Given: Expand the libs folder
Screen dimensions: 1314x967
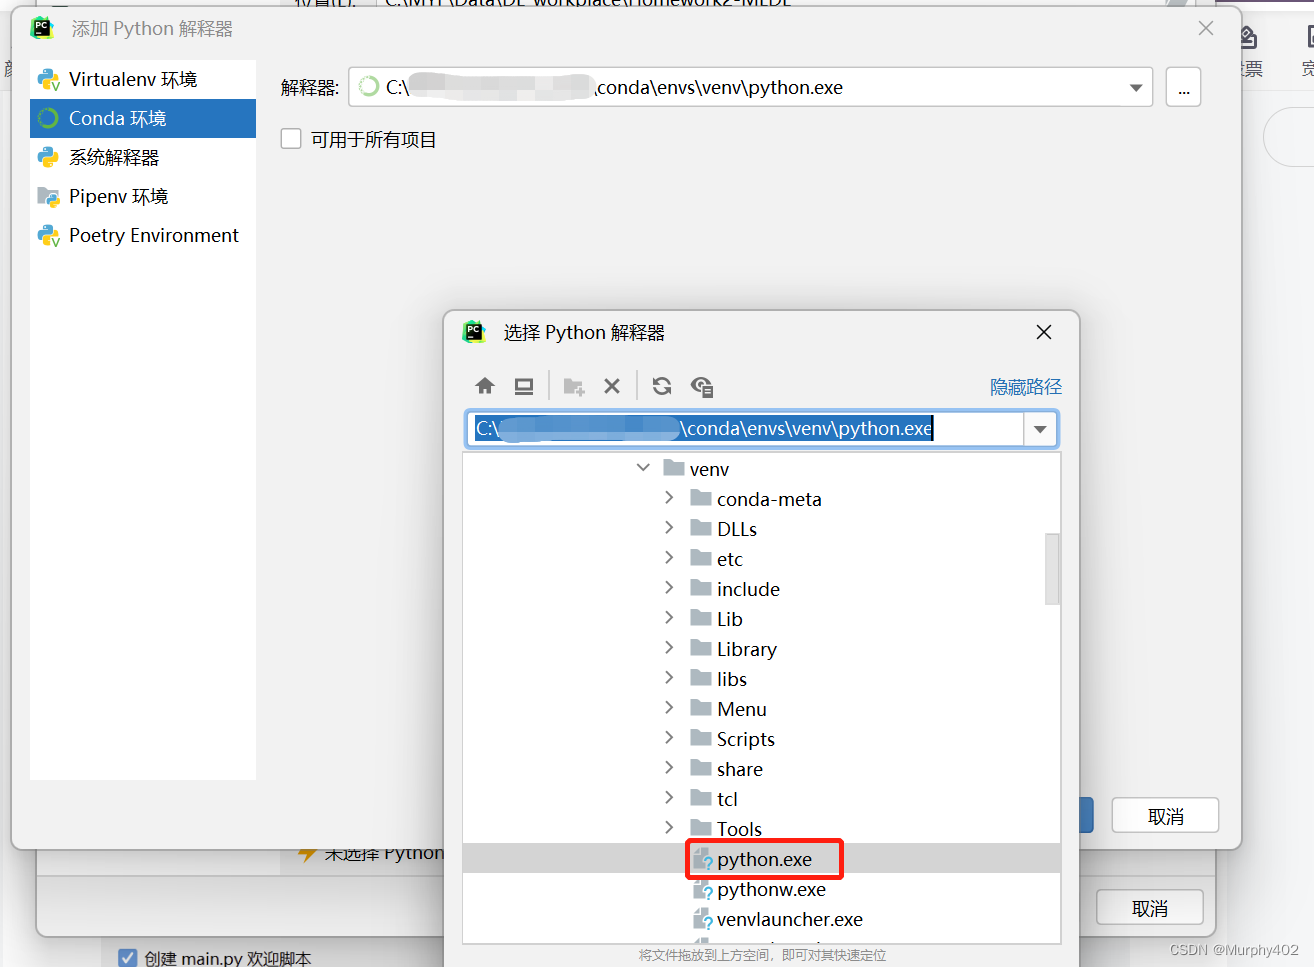Looking at the screenshot, I should click(670, 678).
